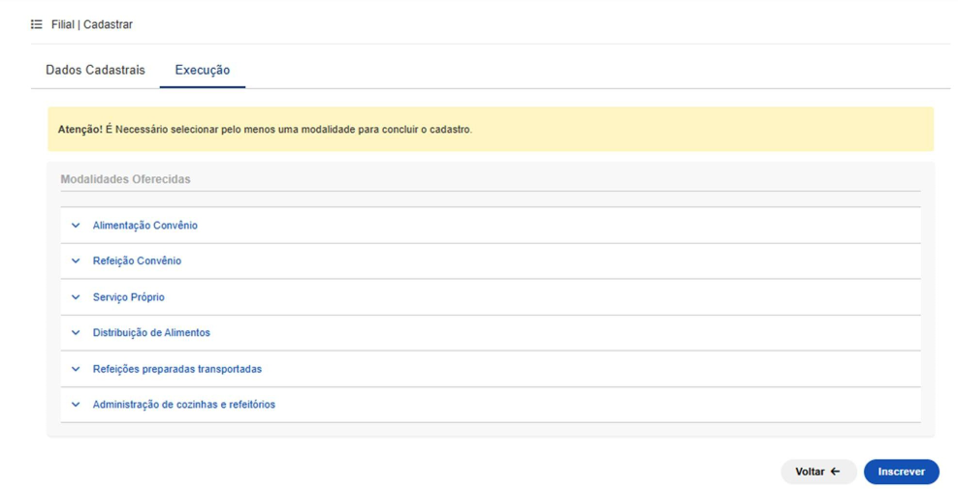This screenshot has width=958, height=489.
Task: Click the Atenção! warning message text
Action: pos(265,130)
